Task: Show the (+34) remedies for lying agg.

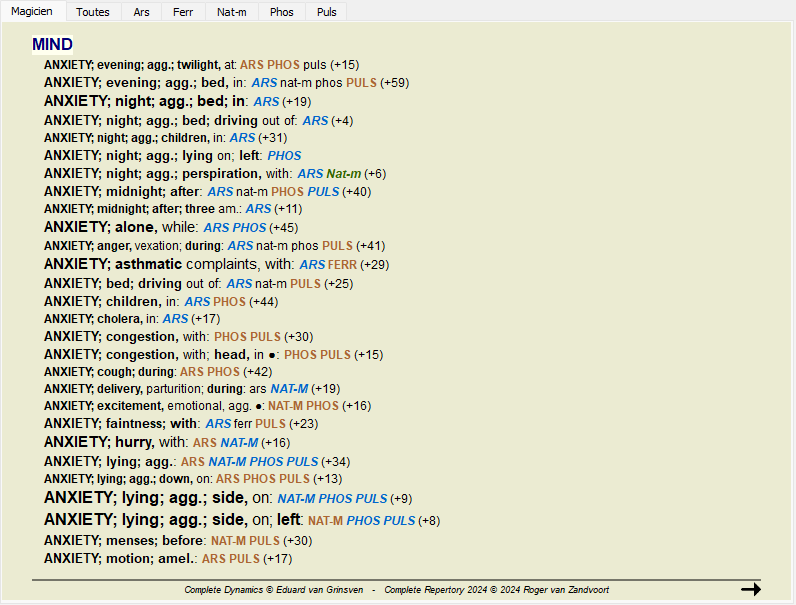Action: click(x=336, y=462)
